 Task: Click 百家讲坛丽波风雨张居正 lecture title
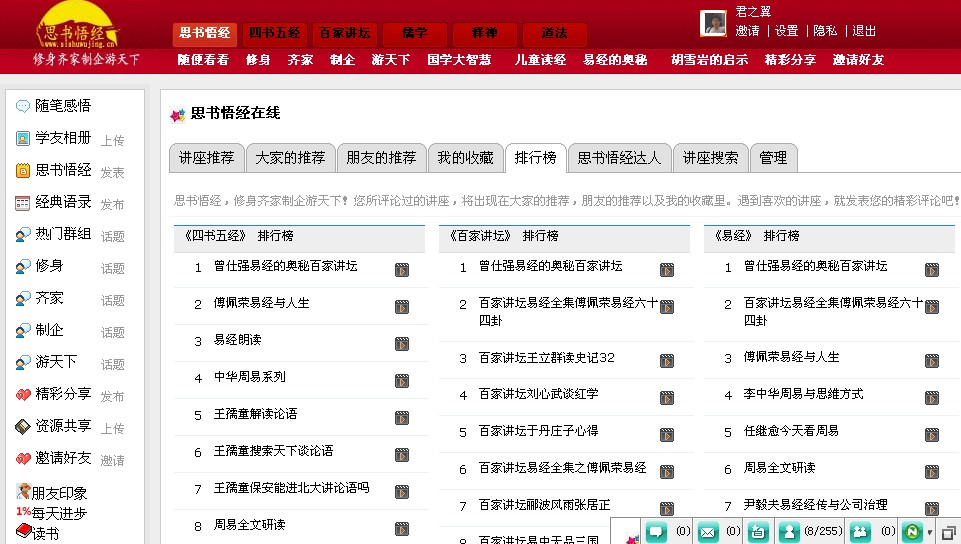click(x=544, y=505)
